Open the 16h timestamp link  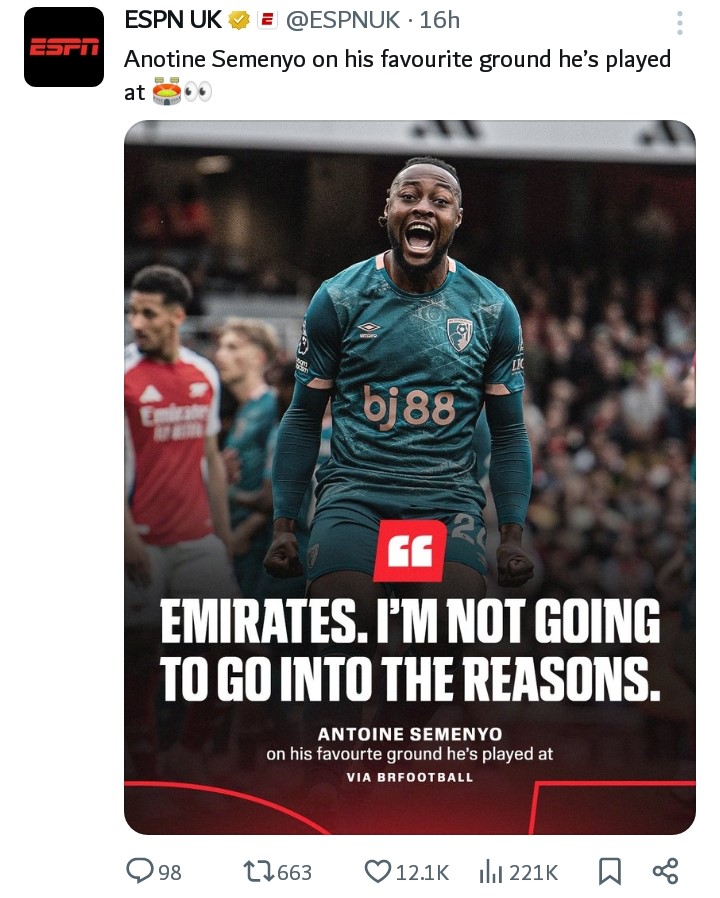pyautogui.click(x=440, y=20)
